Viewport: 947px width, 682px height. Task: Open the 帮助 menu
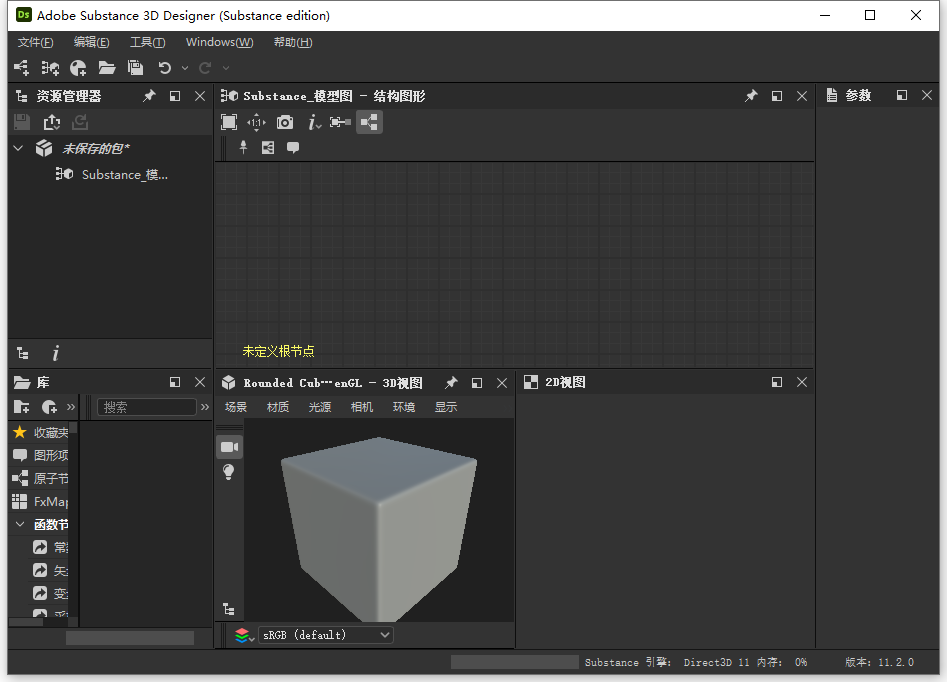click(293, 42)
